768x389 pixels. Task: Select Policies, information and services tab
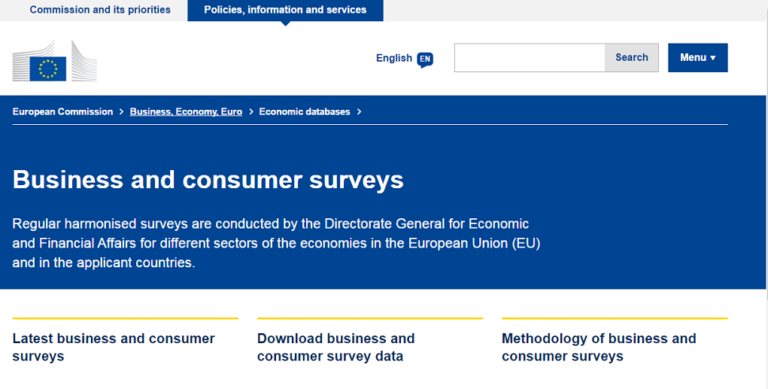click(285, 10)
